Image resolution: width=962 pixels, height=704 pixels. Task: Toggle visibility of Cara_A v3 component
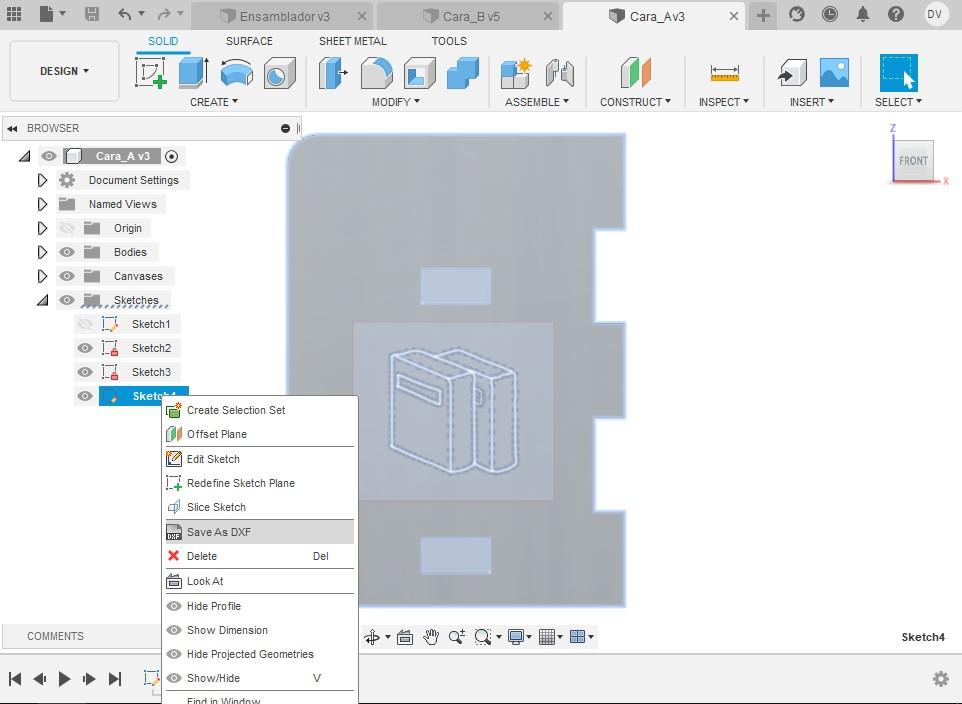pyautogui.click(x=48, y=156)
